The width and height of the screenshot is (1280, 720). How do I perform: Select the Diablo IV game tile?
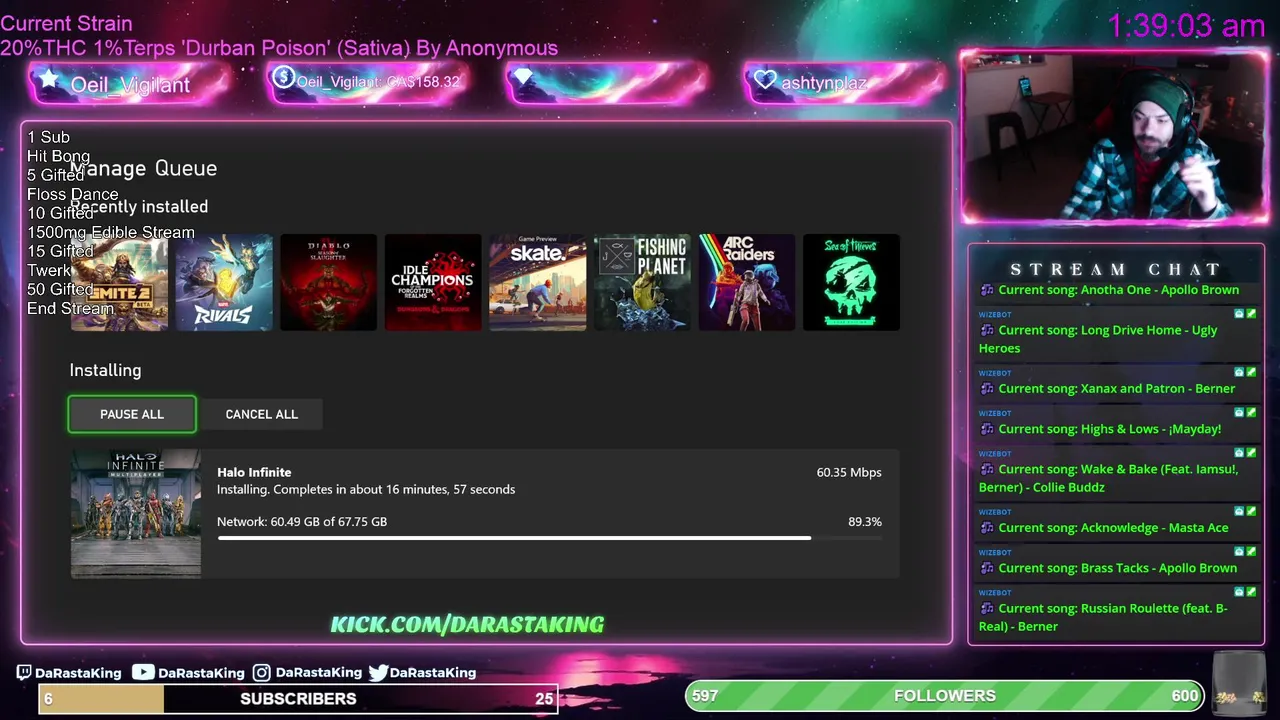point(328,283)
